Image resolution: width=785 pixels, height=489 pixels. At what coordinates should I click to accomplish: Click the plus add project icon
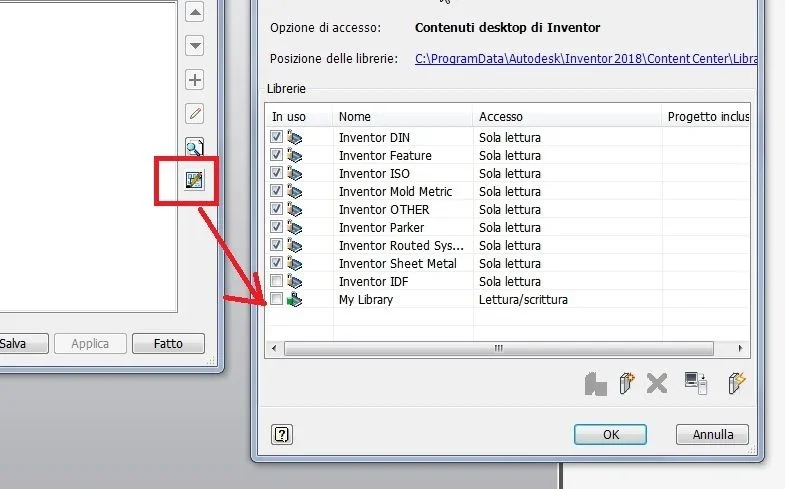coord(195,80)
